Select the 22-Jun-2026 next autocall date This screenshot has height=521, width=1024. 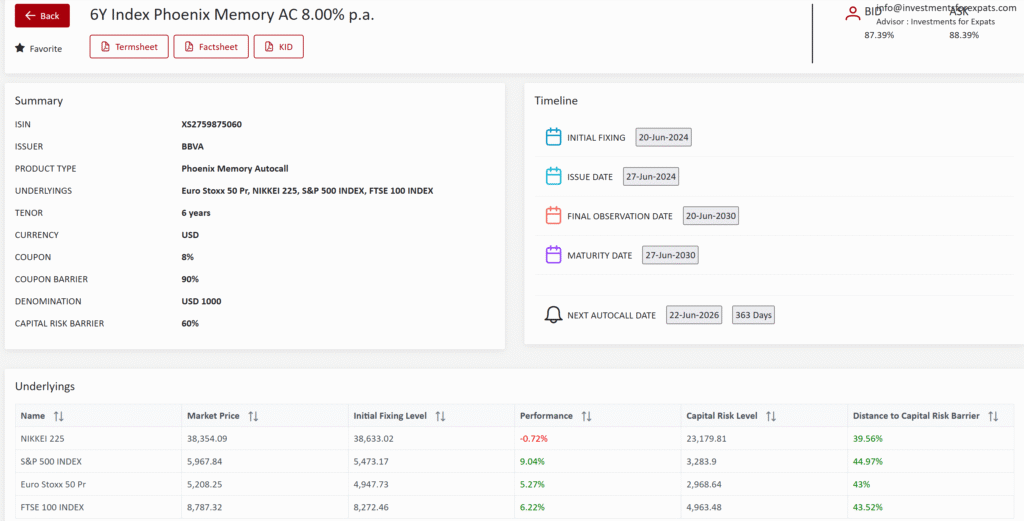pyautogui.click(x=694, y=315)
